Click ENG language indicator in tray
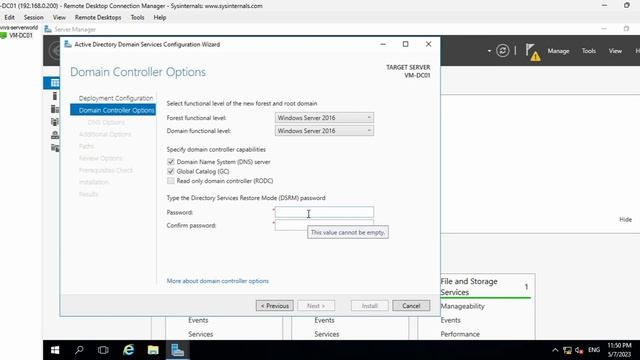The height and width of the screenshot is (360, 640). point(594,350)
